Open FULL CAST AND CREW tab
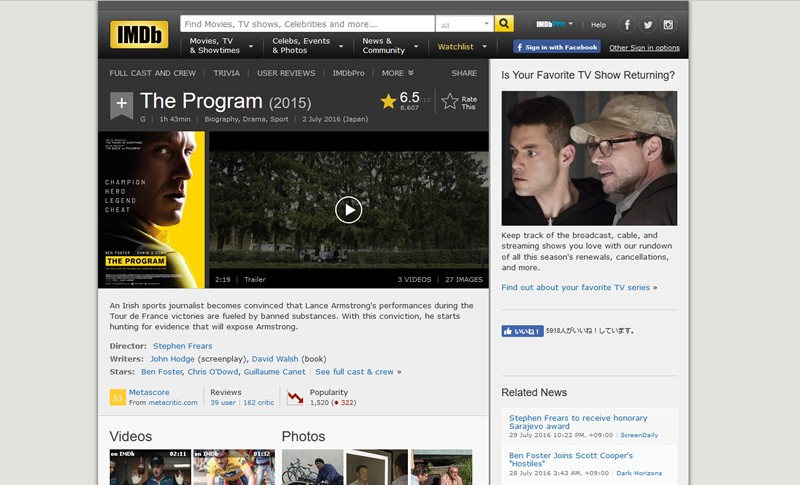800x485 pixels. (x=153, y=73)
